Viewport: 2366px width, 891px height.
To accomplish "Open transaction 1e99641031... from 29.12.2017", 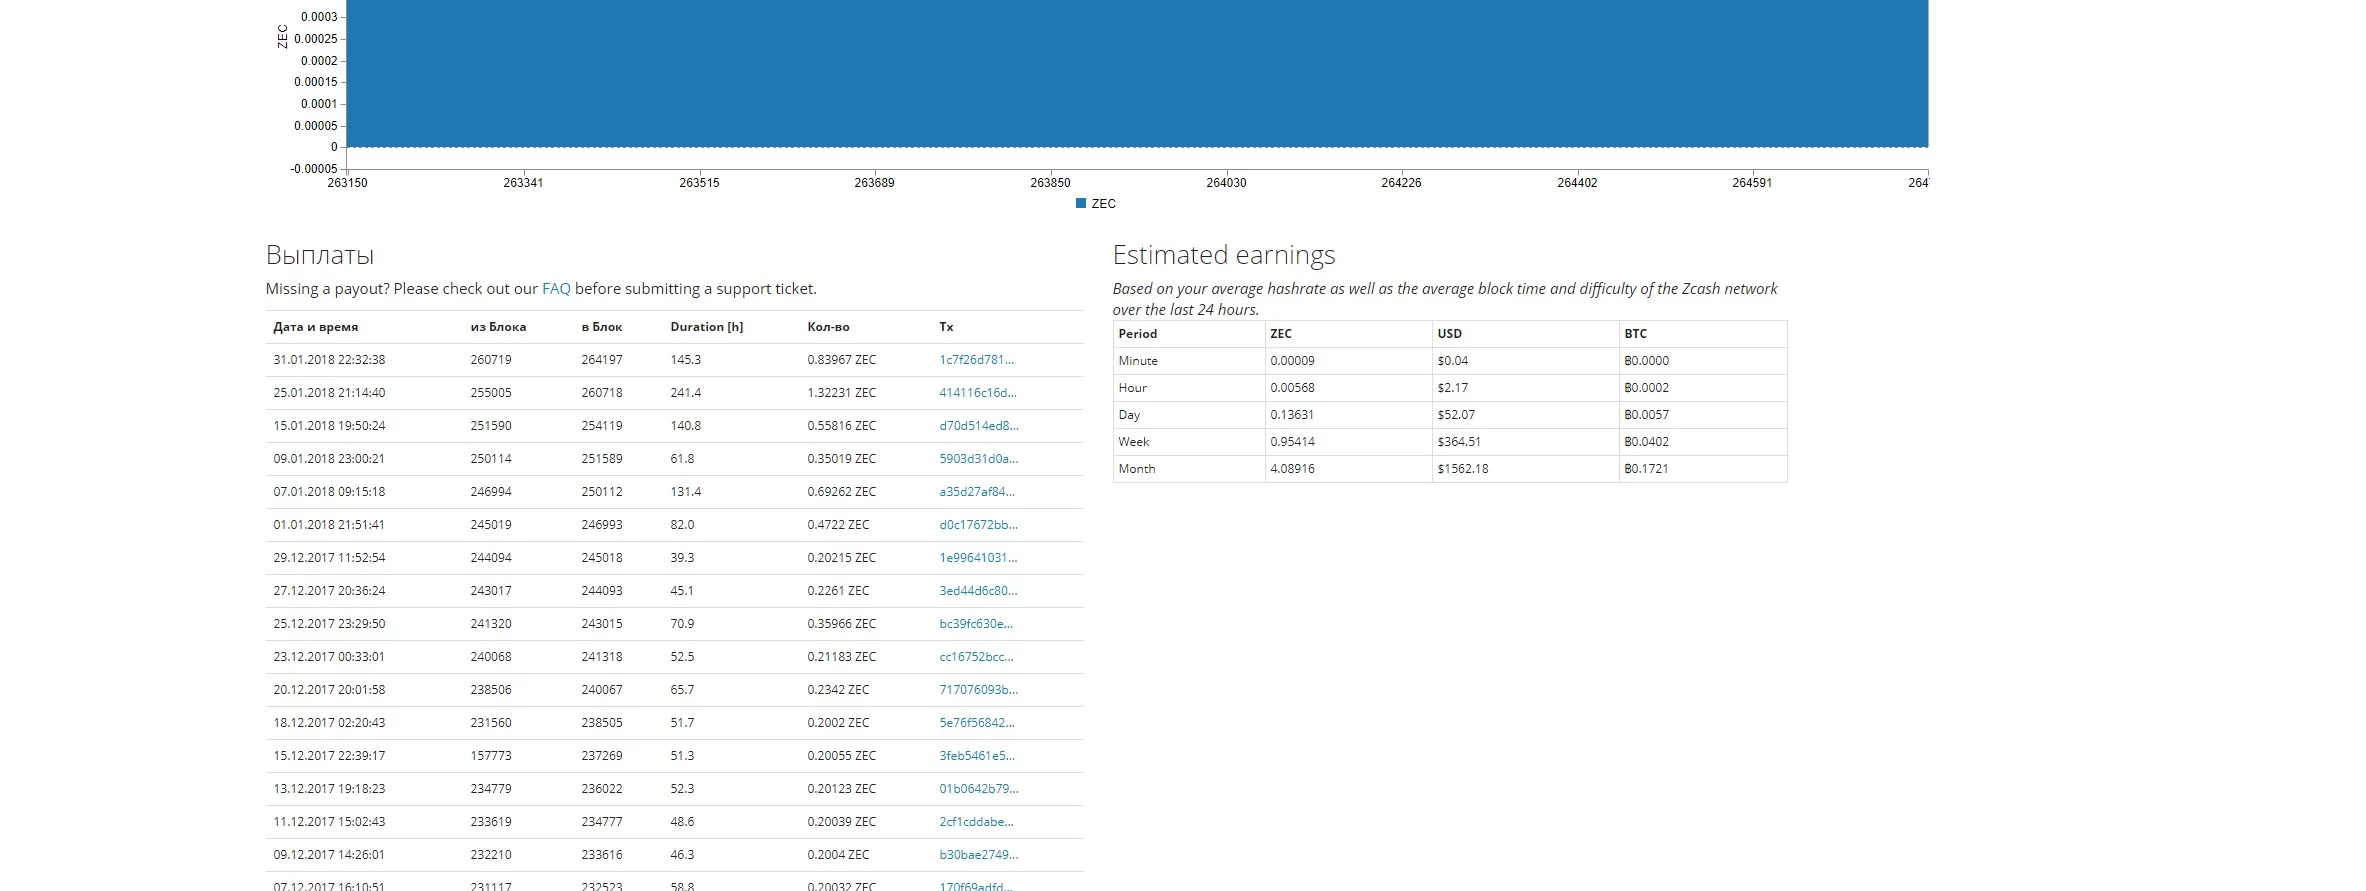I will tap(977, 558).
